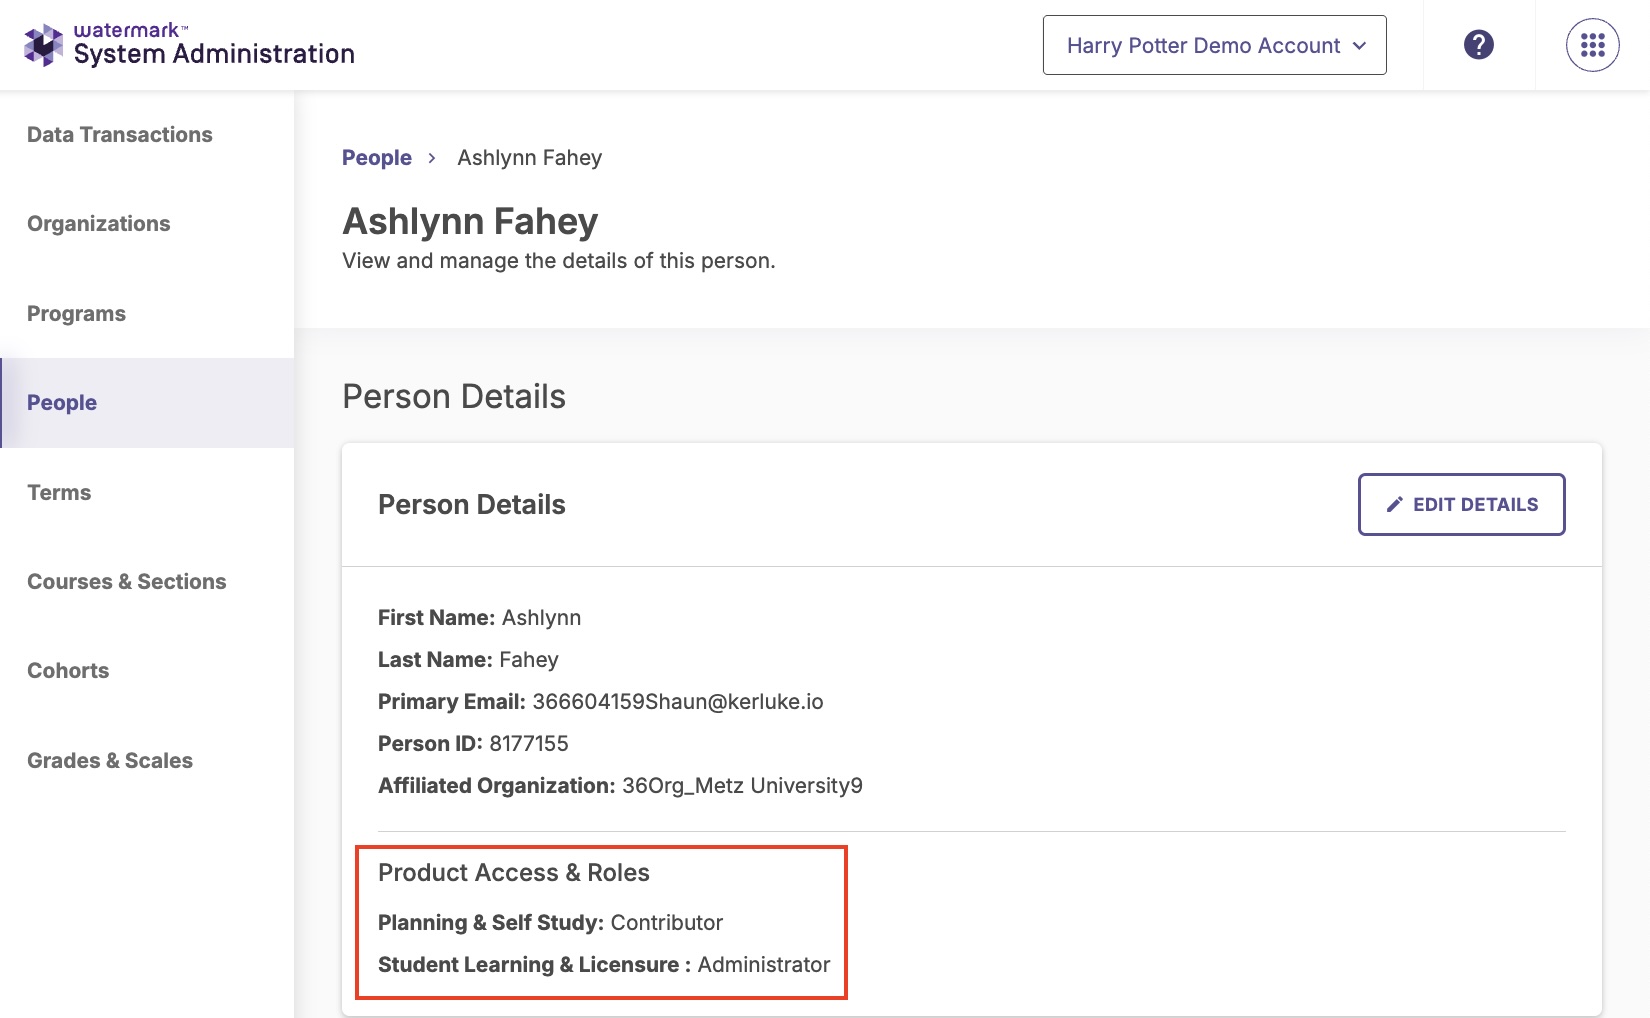
Task: Click the First Name value Ashlynn
Action: click(541, 618)
